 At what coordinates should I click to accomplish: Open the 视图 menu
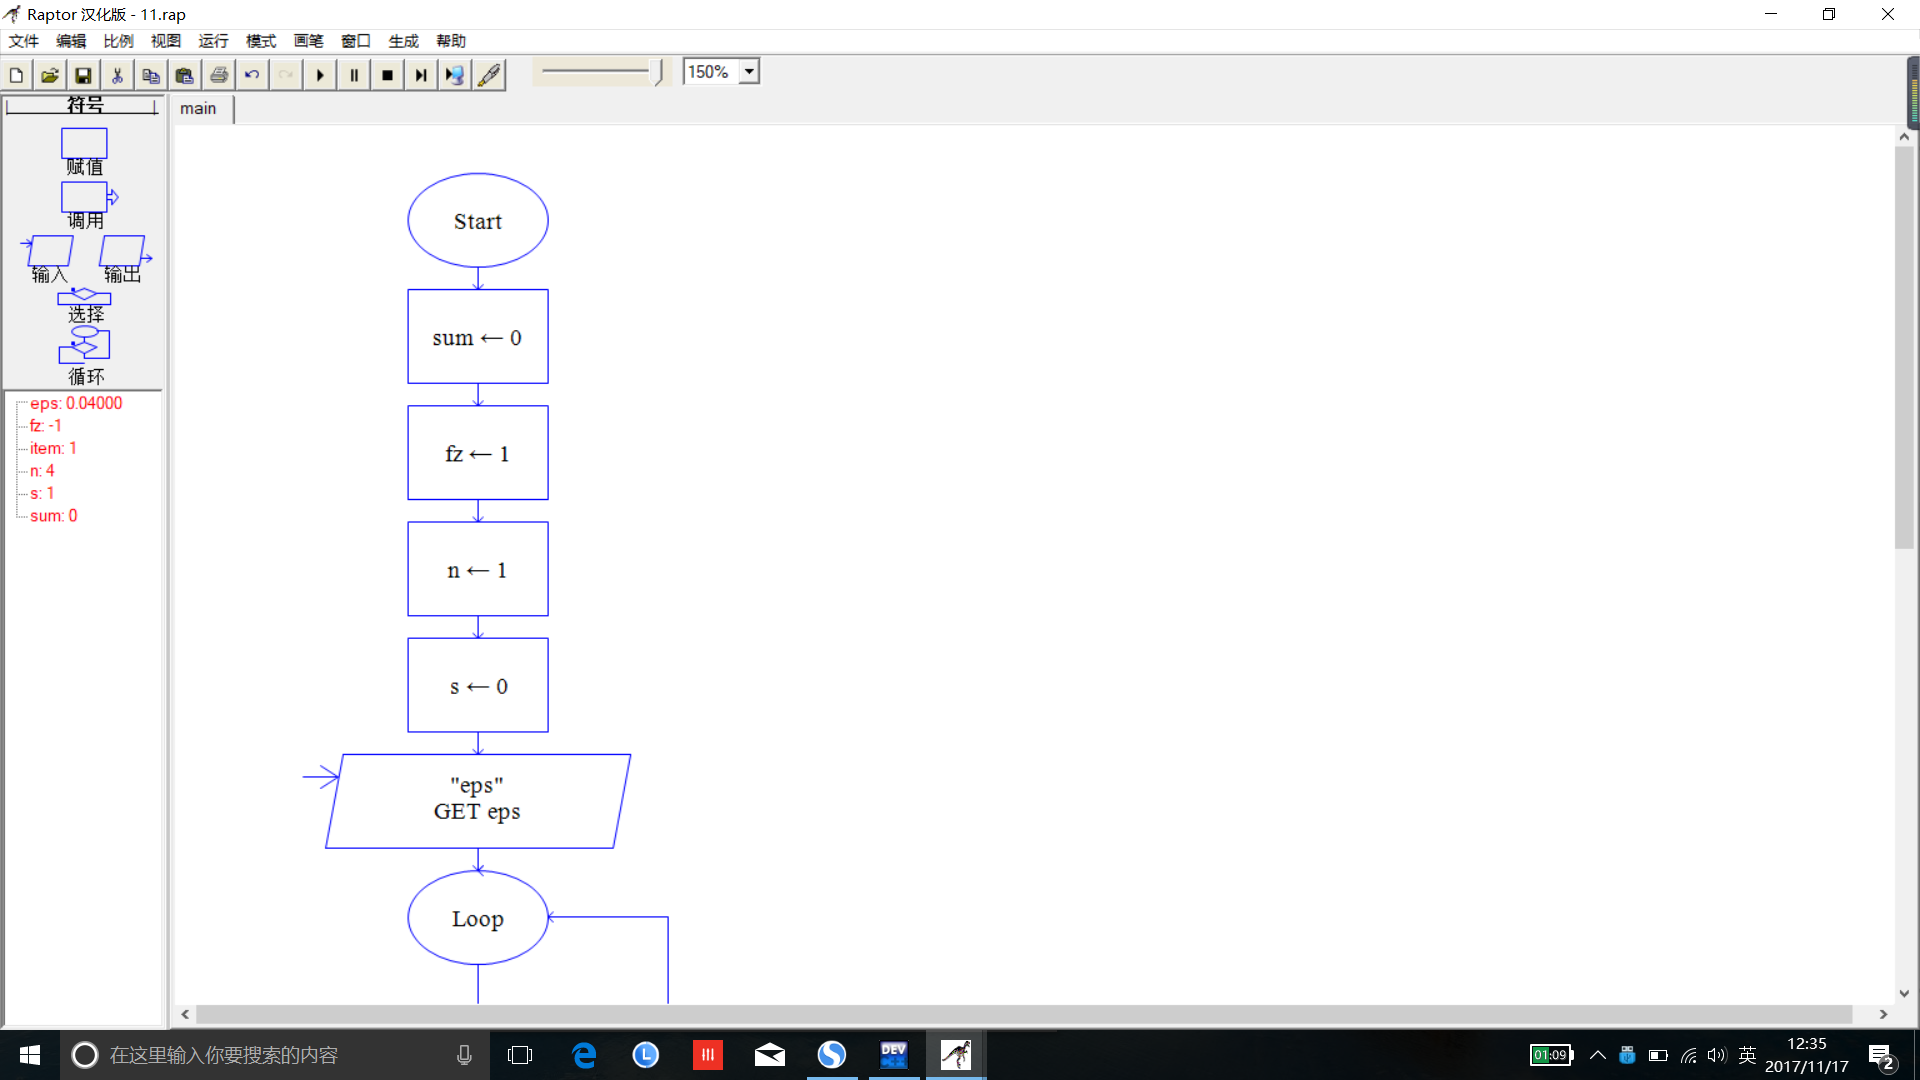166,41
